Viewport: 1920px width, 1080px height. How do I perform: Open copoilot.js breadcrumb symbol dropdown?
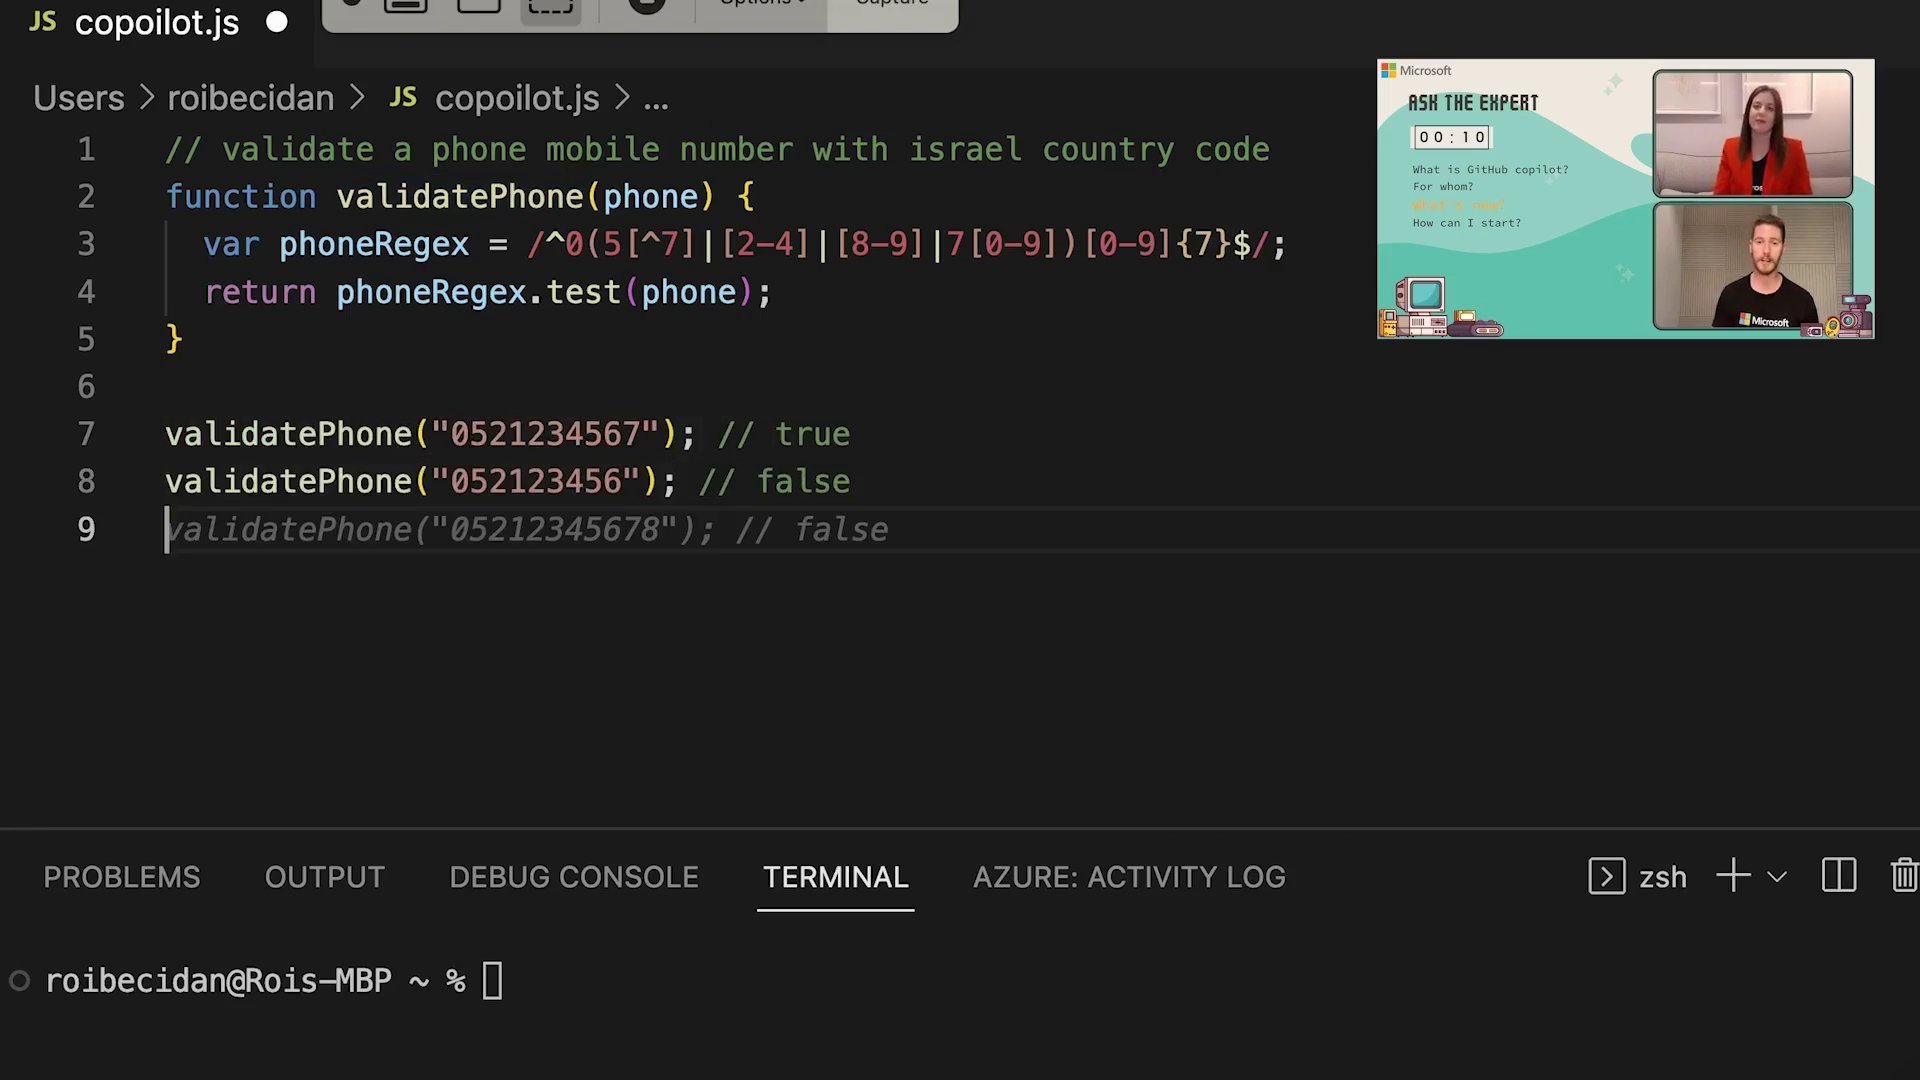point(516,98)
